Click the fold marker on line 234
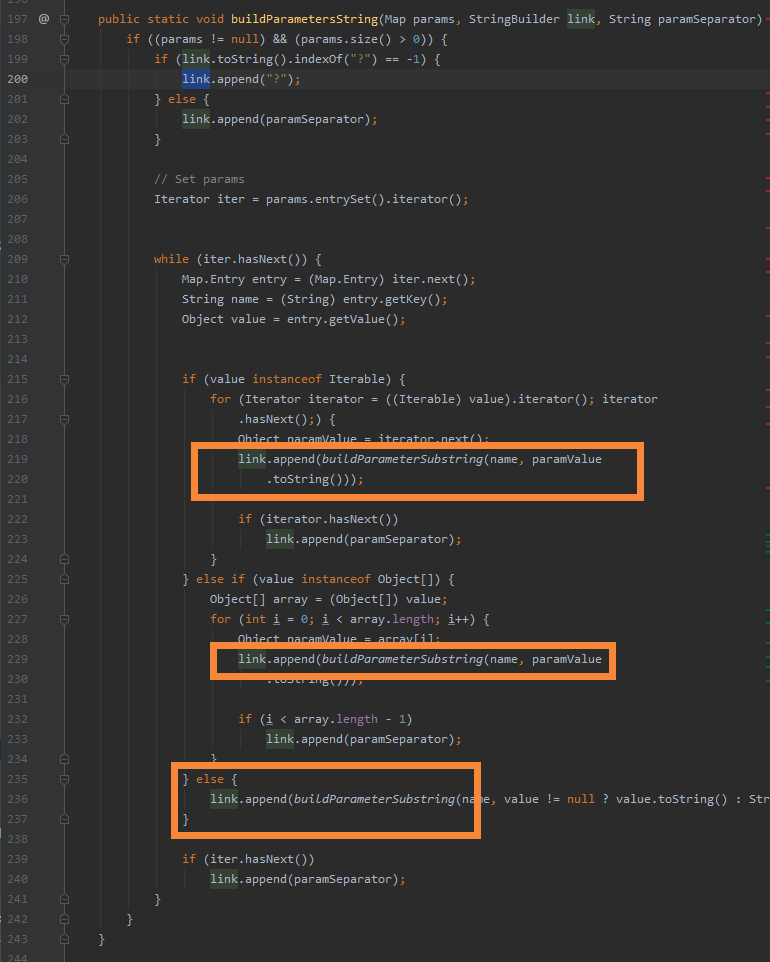 (64, 759)
